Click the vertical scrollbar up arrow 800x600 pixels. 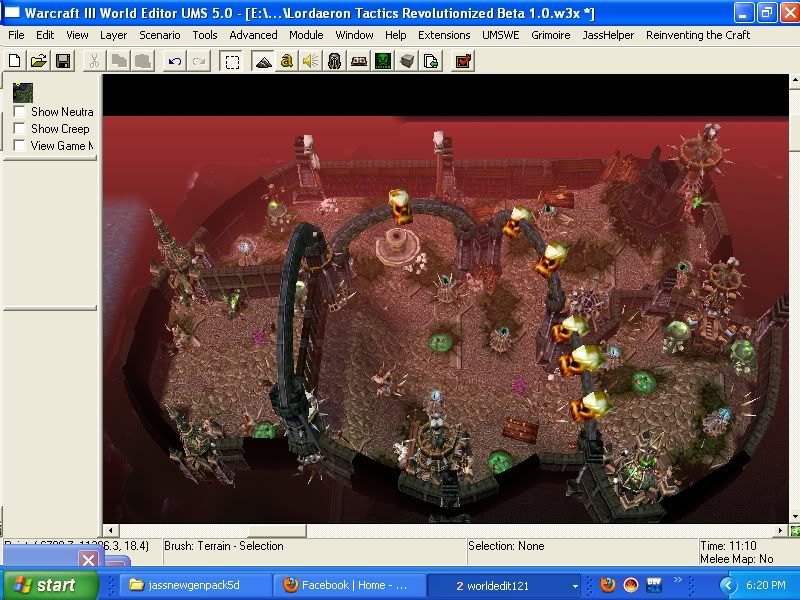point(794,80)
